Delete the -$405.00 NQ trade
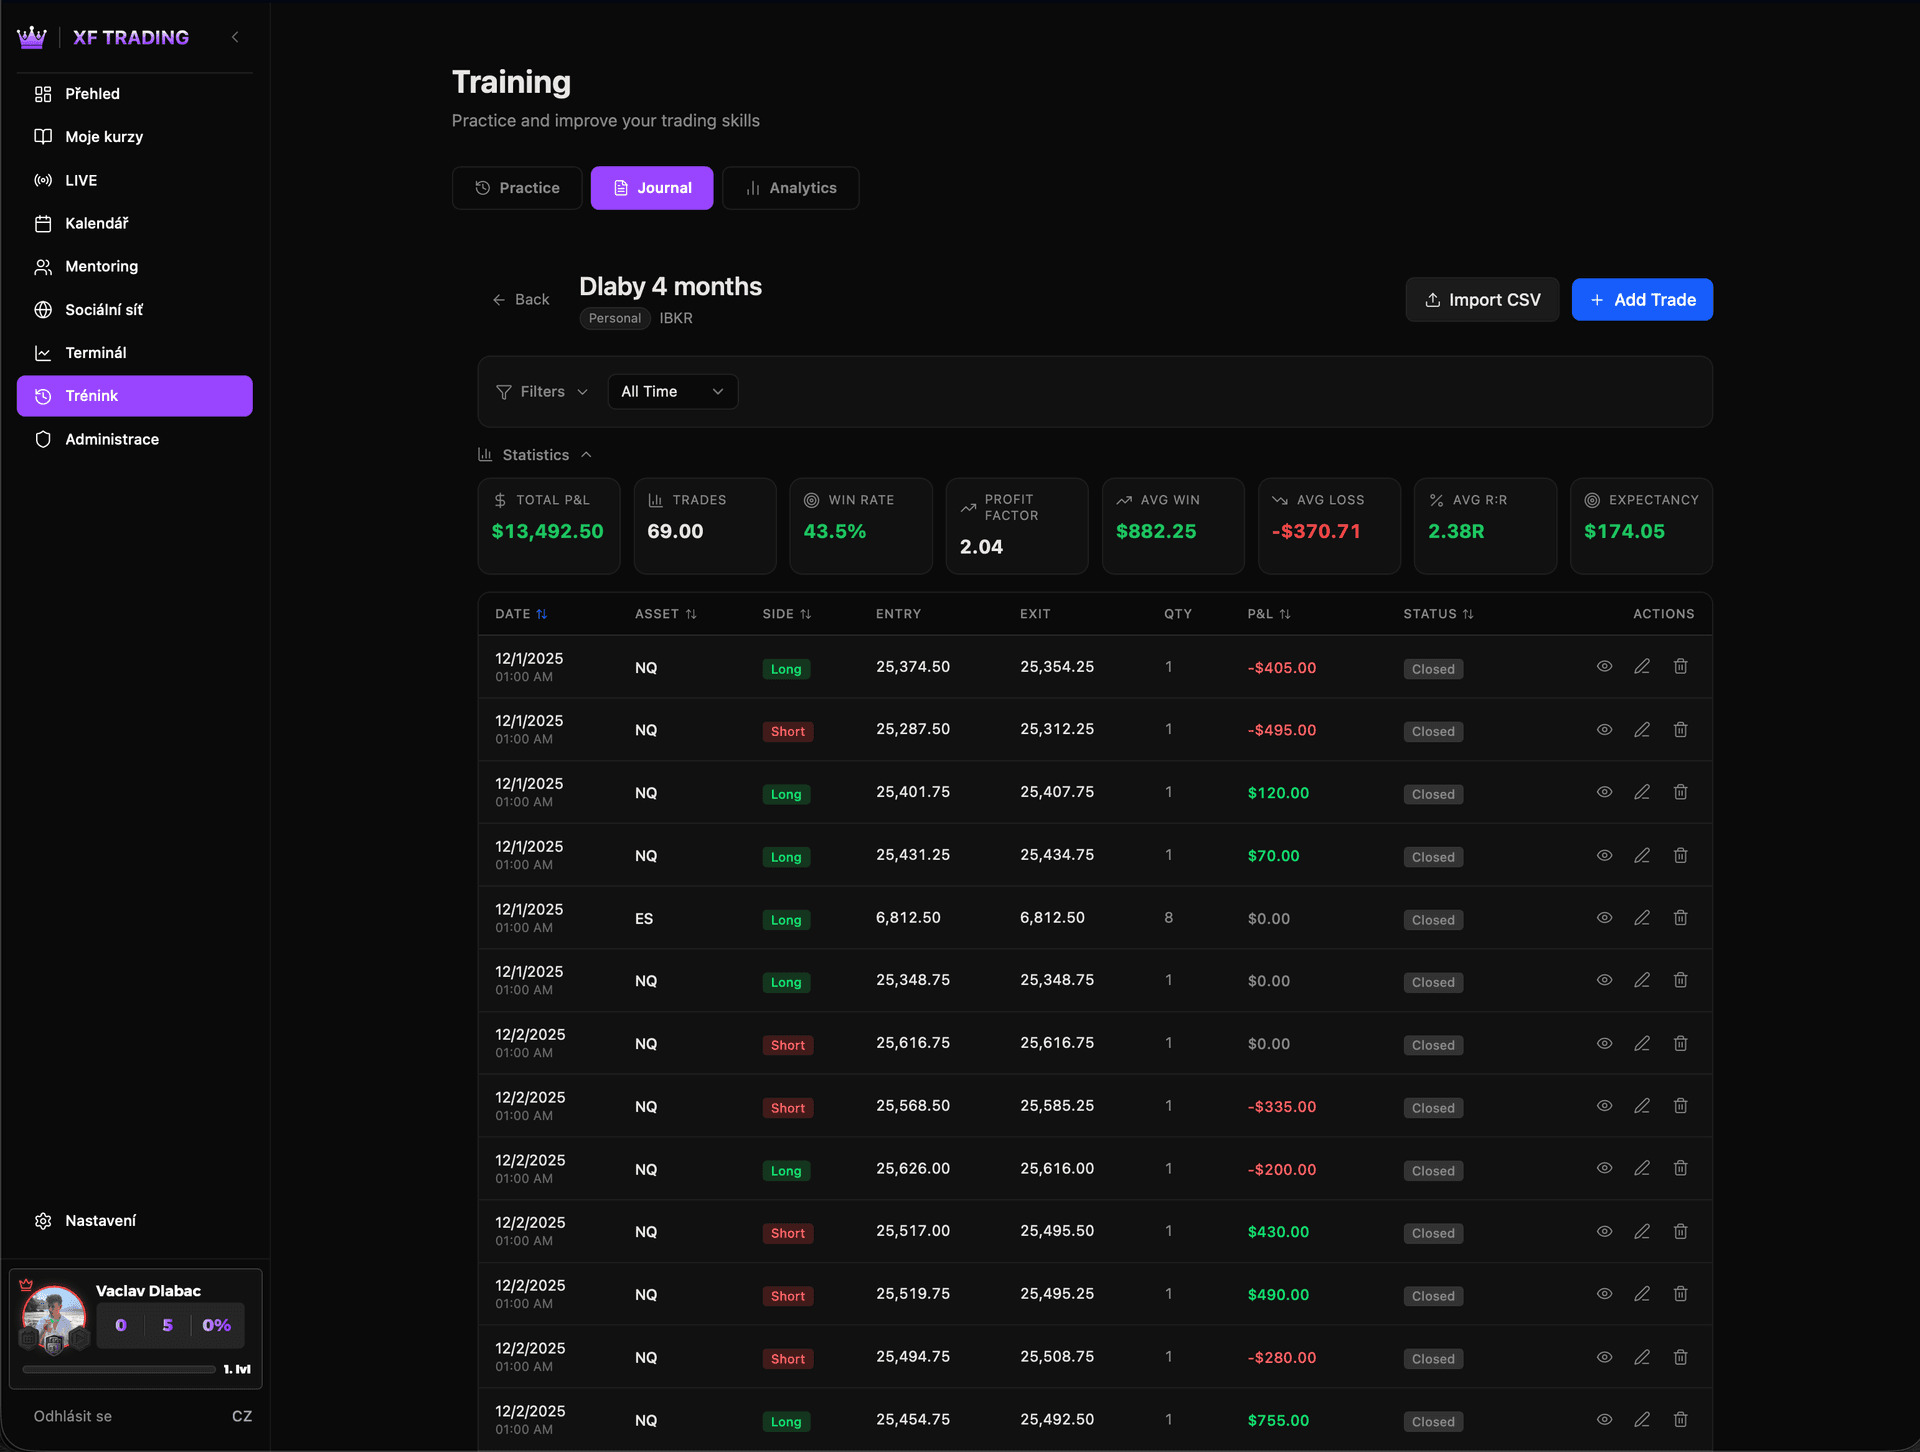Screen dimensions: 1920x1452 tap(1680, 667)
